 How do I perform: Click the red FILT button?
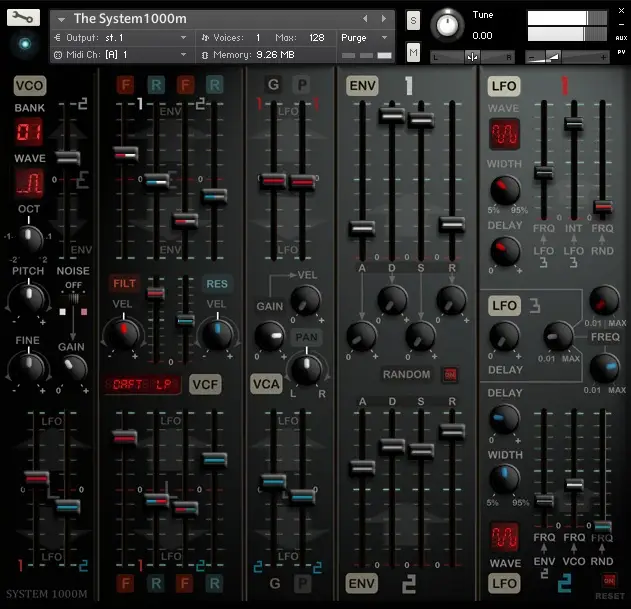[x=124, y=283]
